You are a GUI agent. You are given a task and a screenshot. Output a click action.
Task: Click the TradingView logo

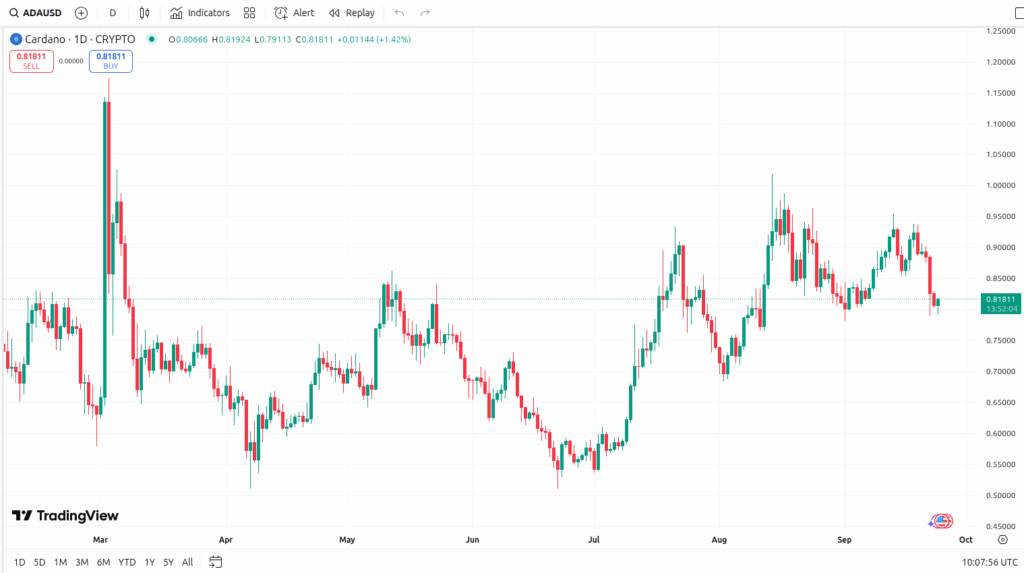[65, 516]
